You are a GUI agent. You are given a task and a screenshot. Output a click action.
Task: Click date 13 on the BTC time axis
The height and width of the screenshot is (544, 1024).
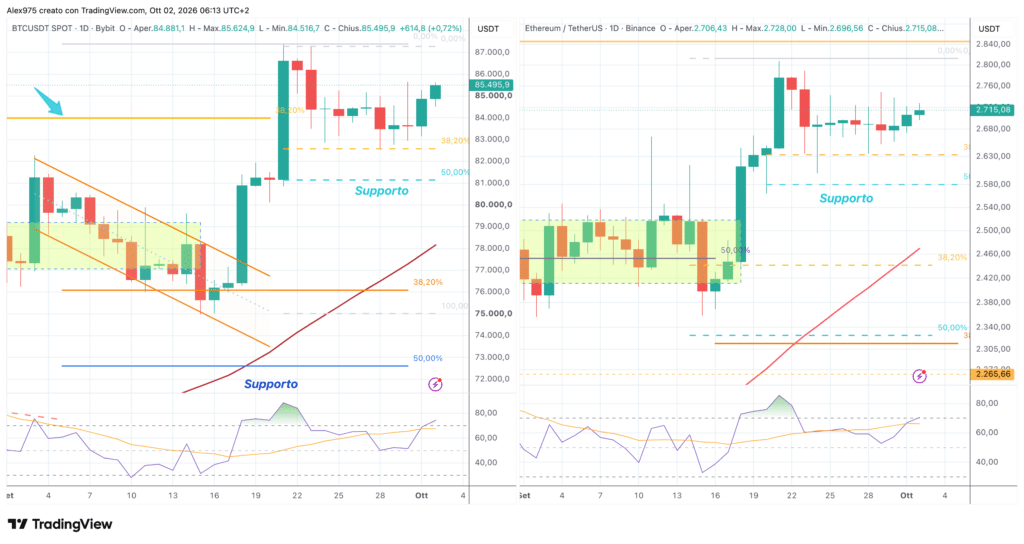[172, 496]
